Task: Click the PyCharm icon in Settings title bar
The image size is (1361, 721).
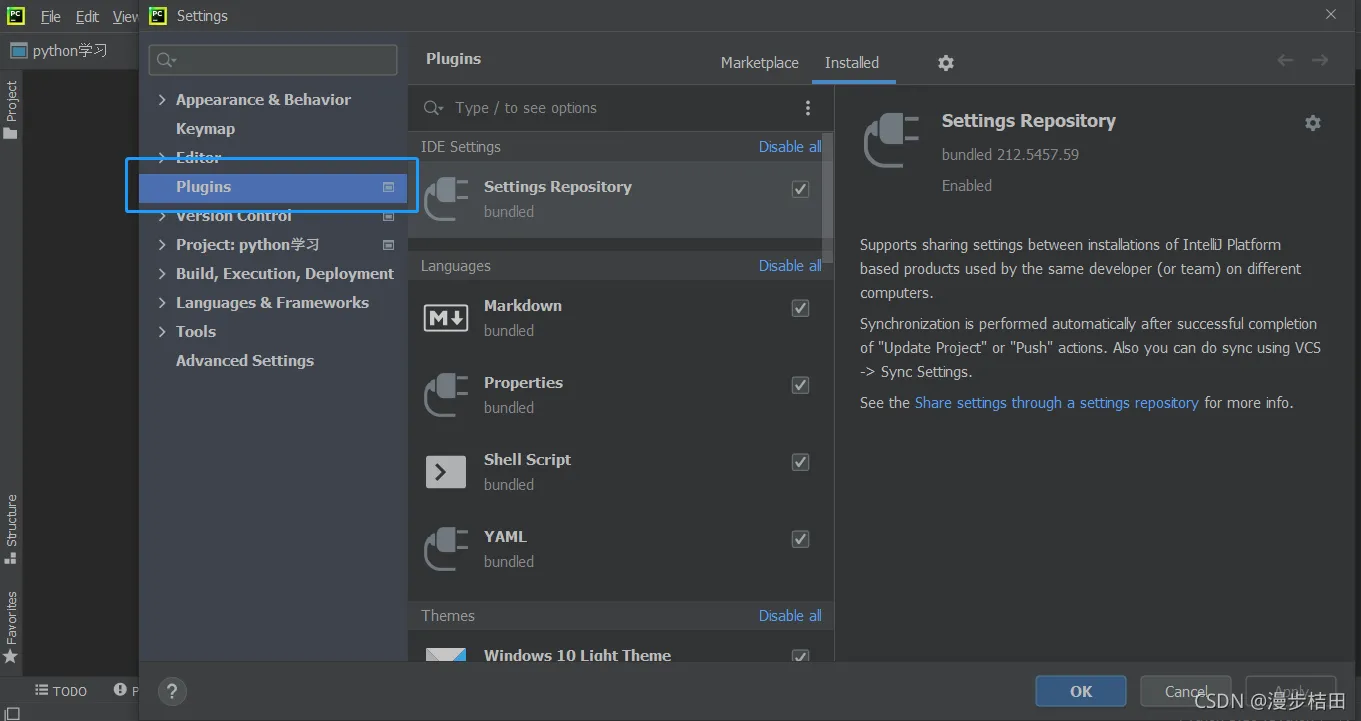Action: [158, 15]
